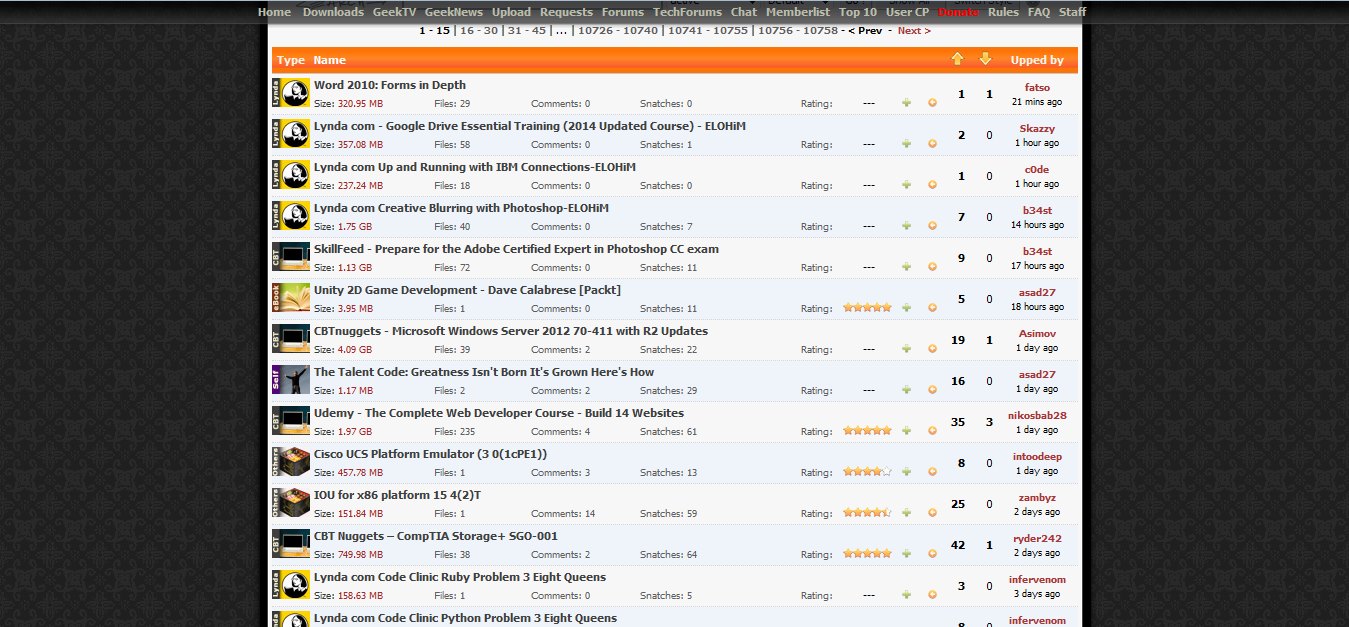The height and width of the screenshot is (627, 1349).
Task: Click the CBT icon for CompTIA Storage+ torrent
Action: coord(290,544)
